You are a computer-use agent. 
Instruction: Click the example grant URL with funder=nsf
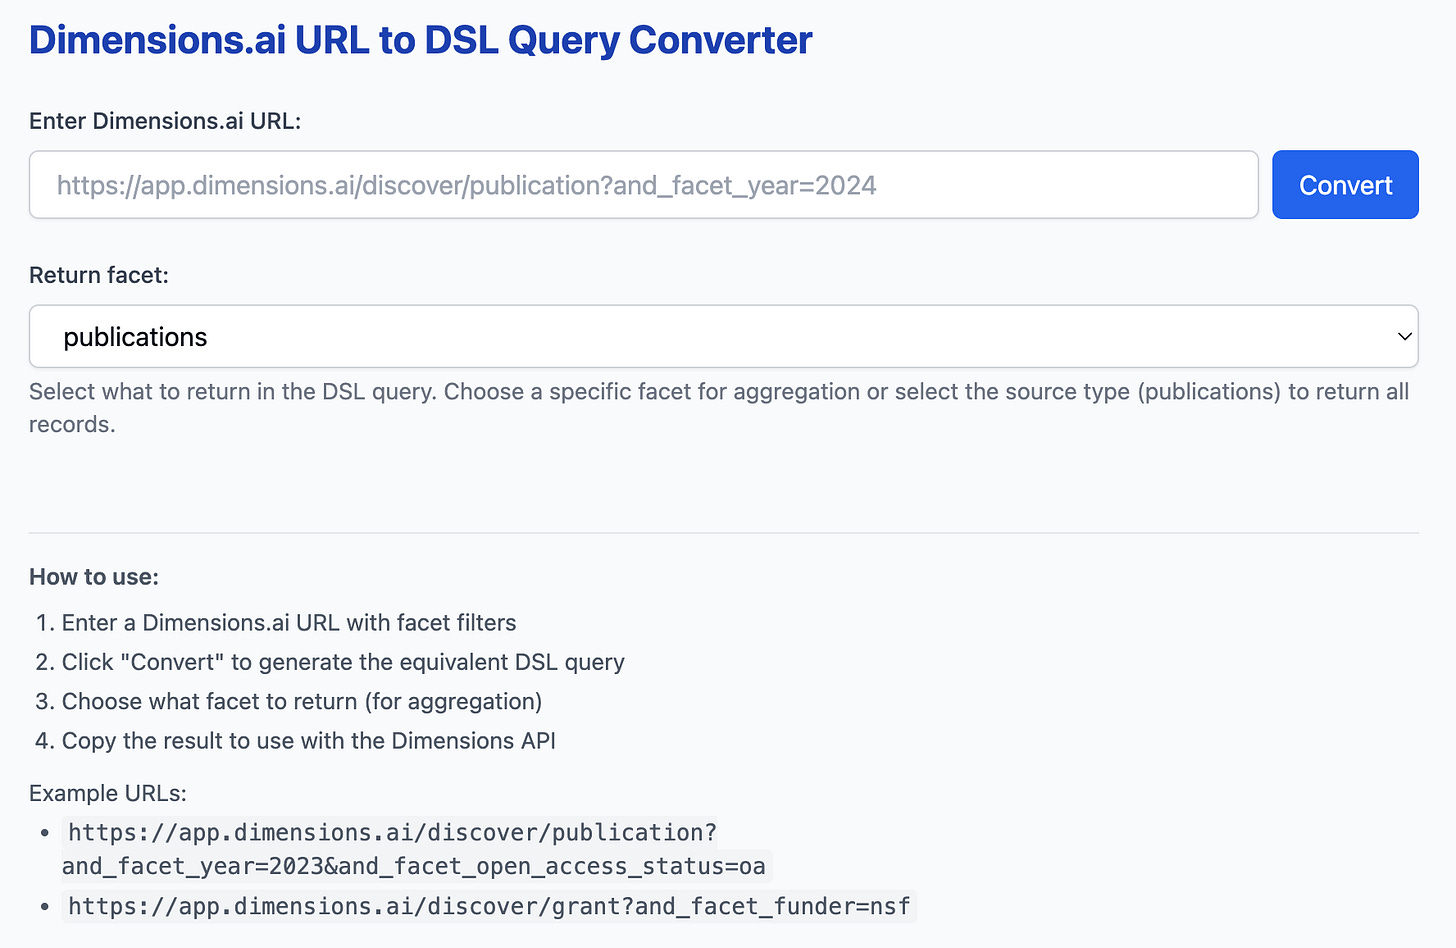pos(489,906)
